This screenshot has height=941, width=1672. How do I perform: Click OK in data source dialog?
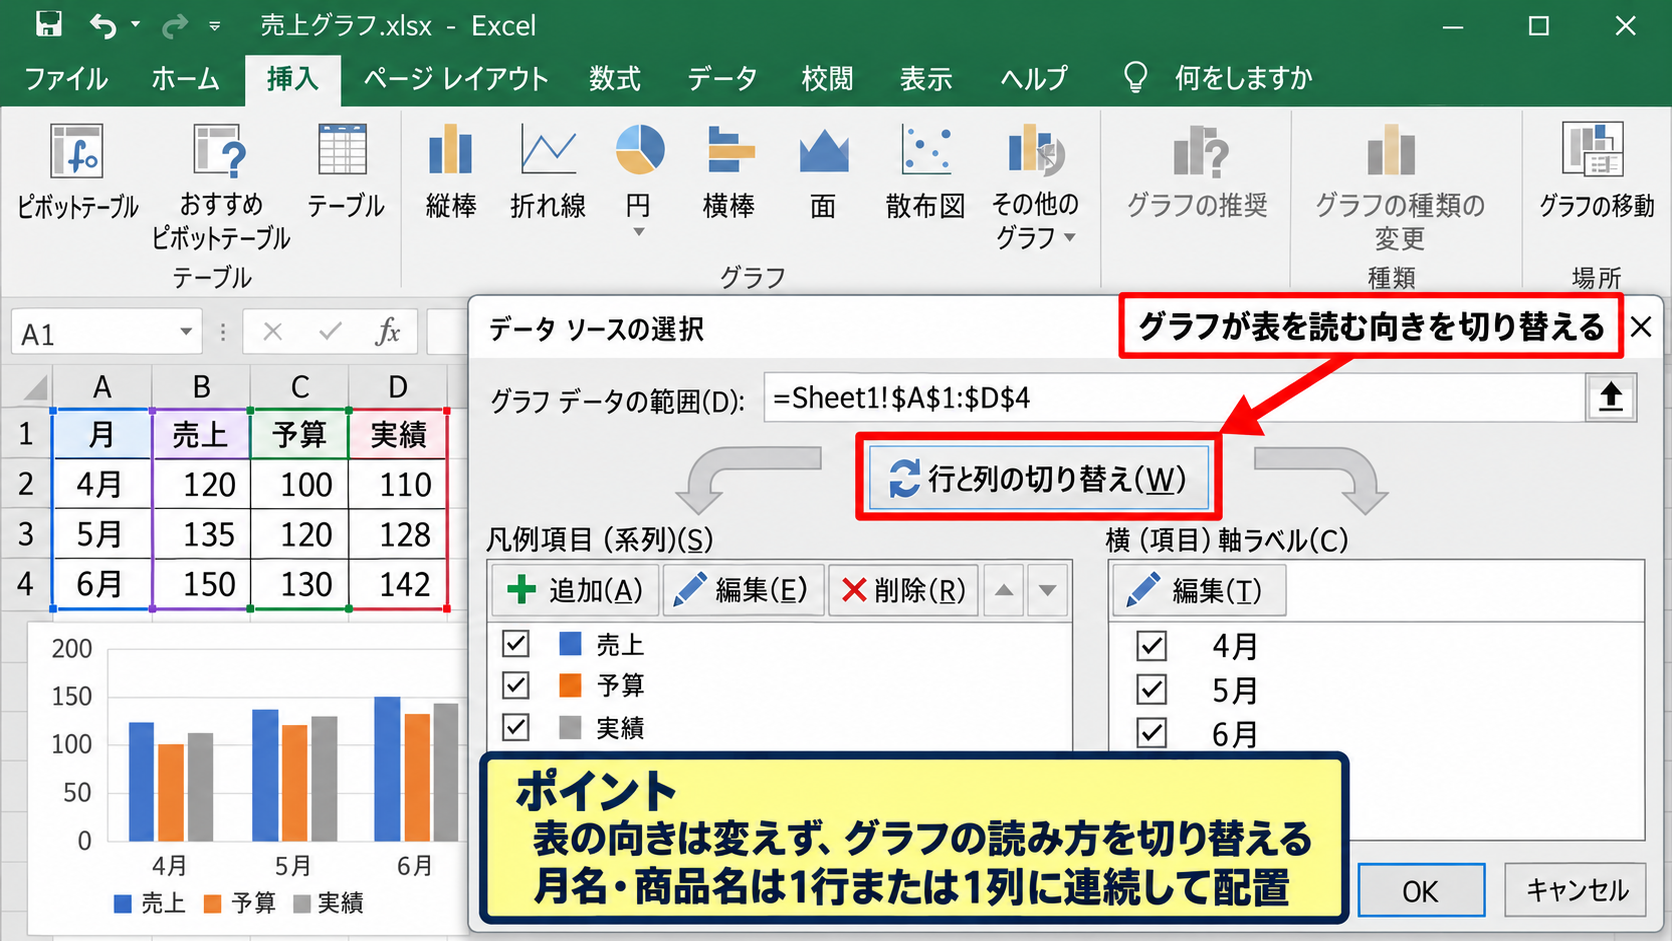1420,890
